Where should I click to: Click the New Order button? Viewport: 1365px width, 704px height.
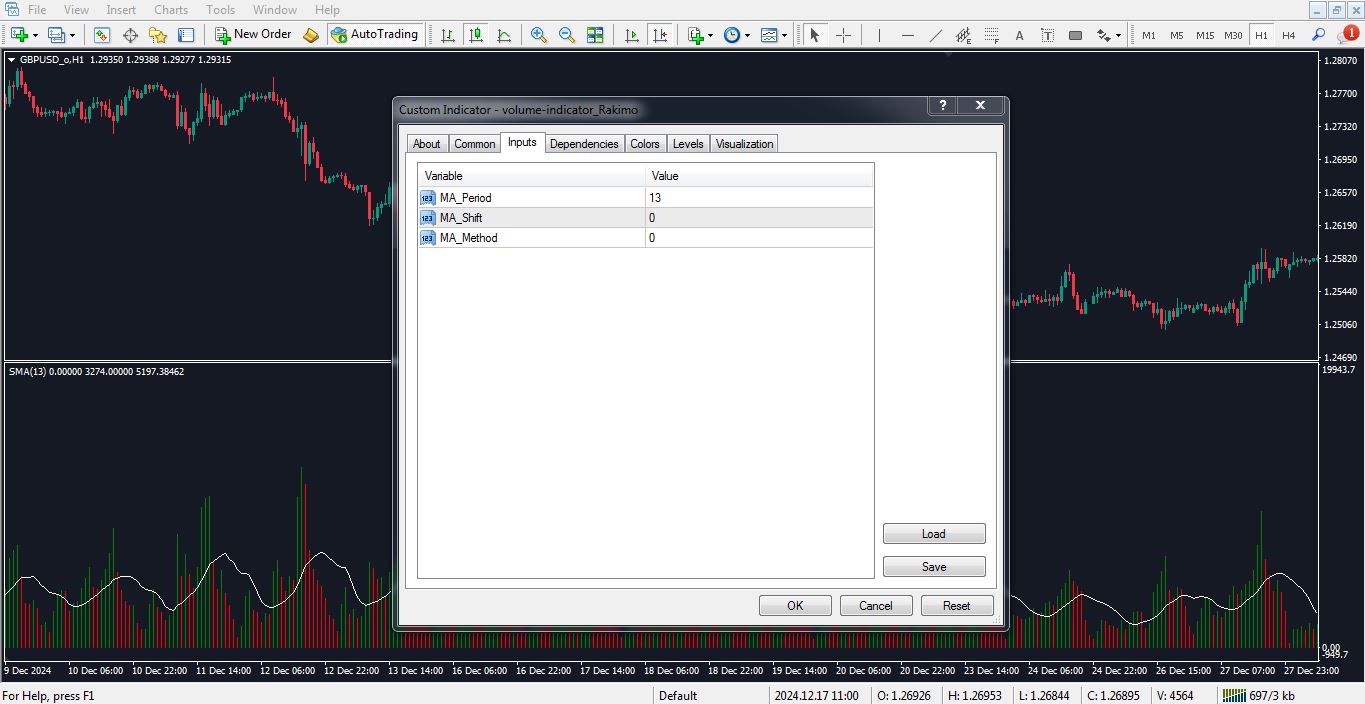tap(253, 35)
